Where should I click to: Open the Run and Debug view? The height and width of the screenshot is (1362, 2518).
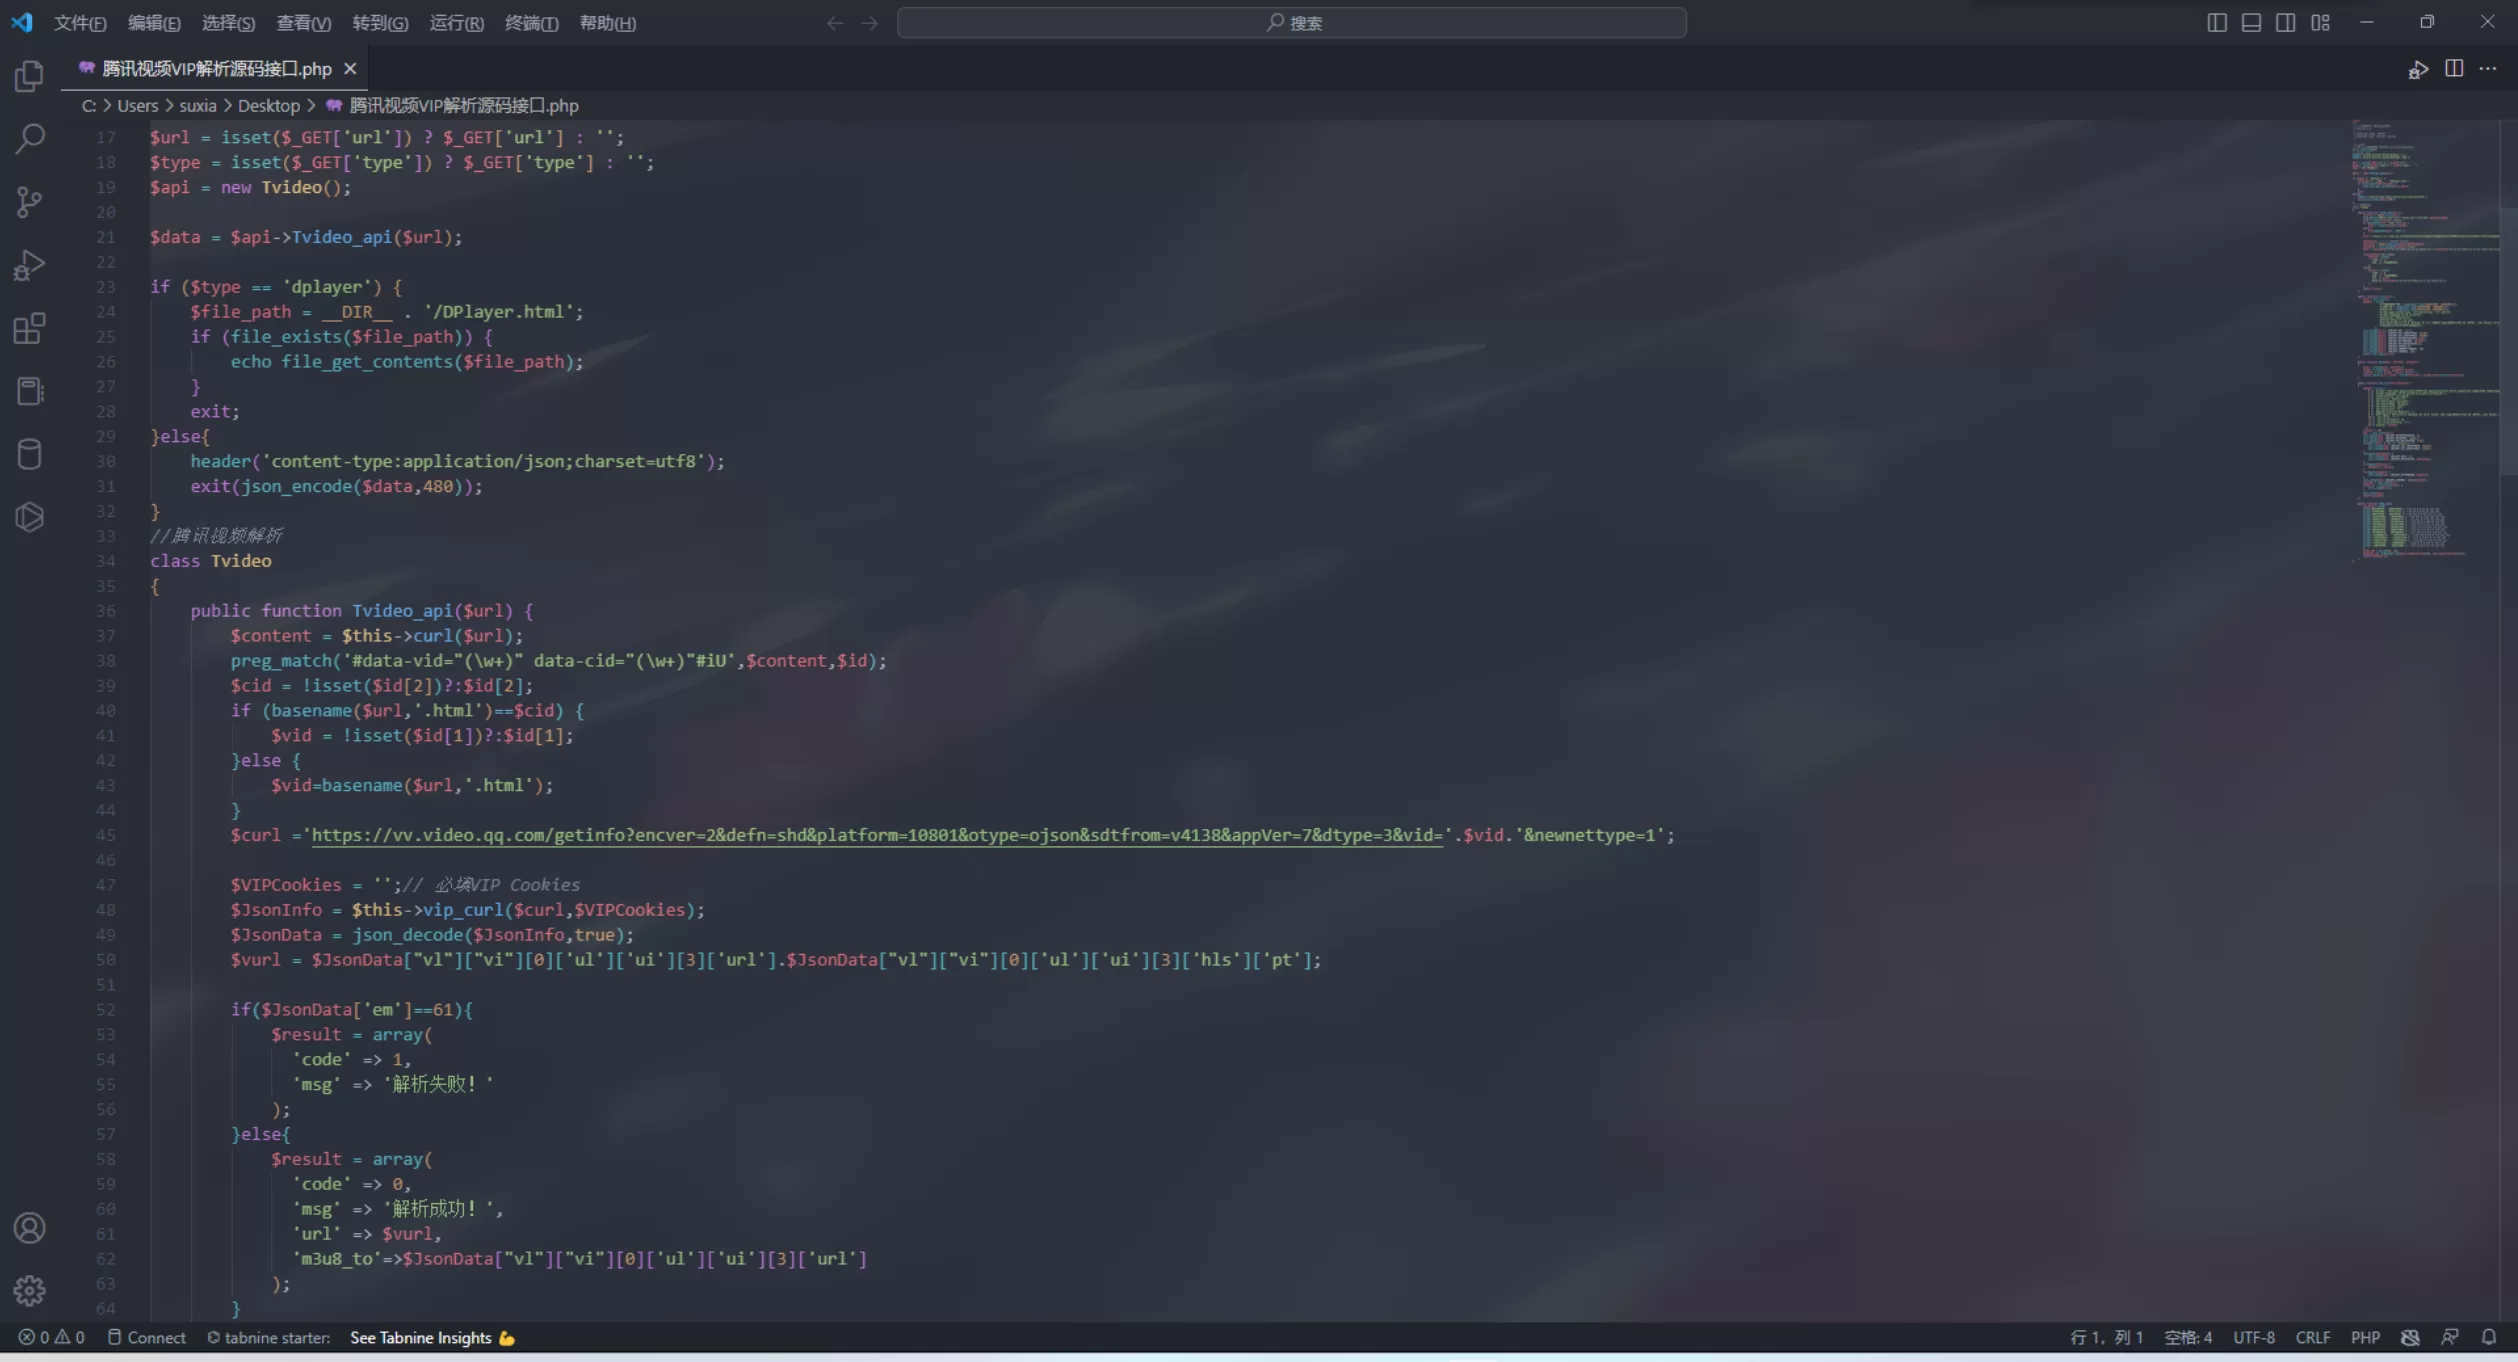point(29,265)
